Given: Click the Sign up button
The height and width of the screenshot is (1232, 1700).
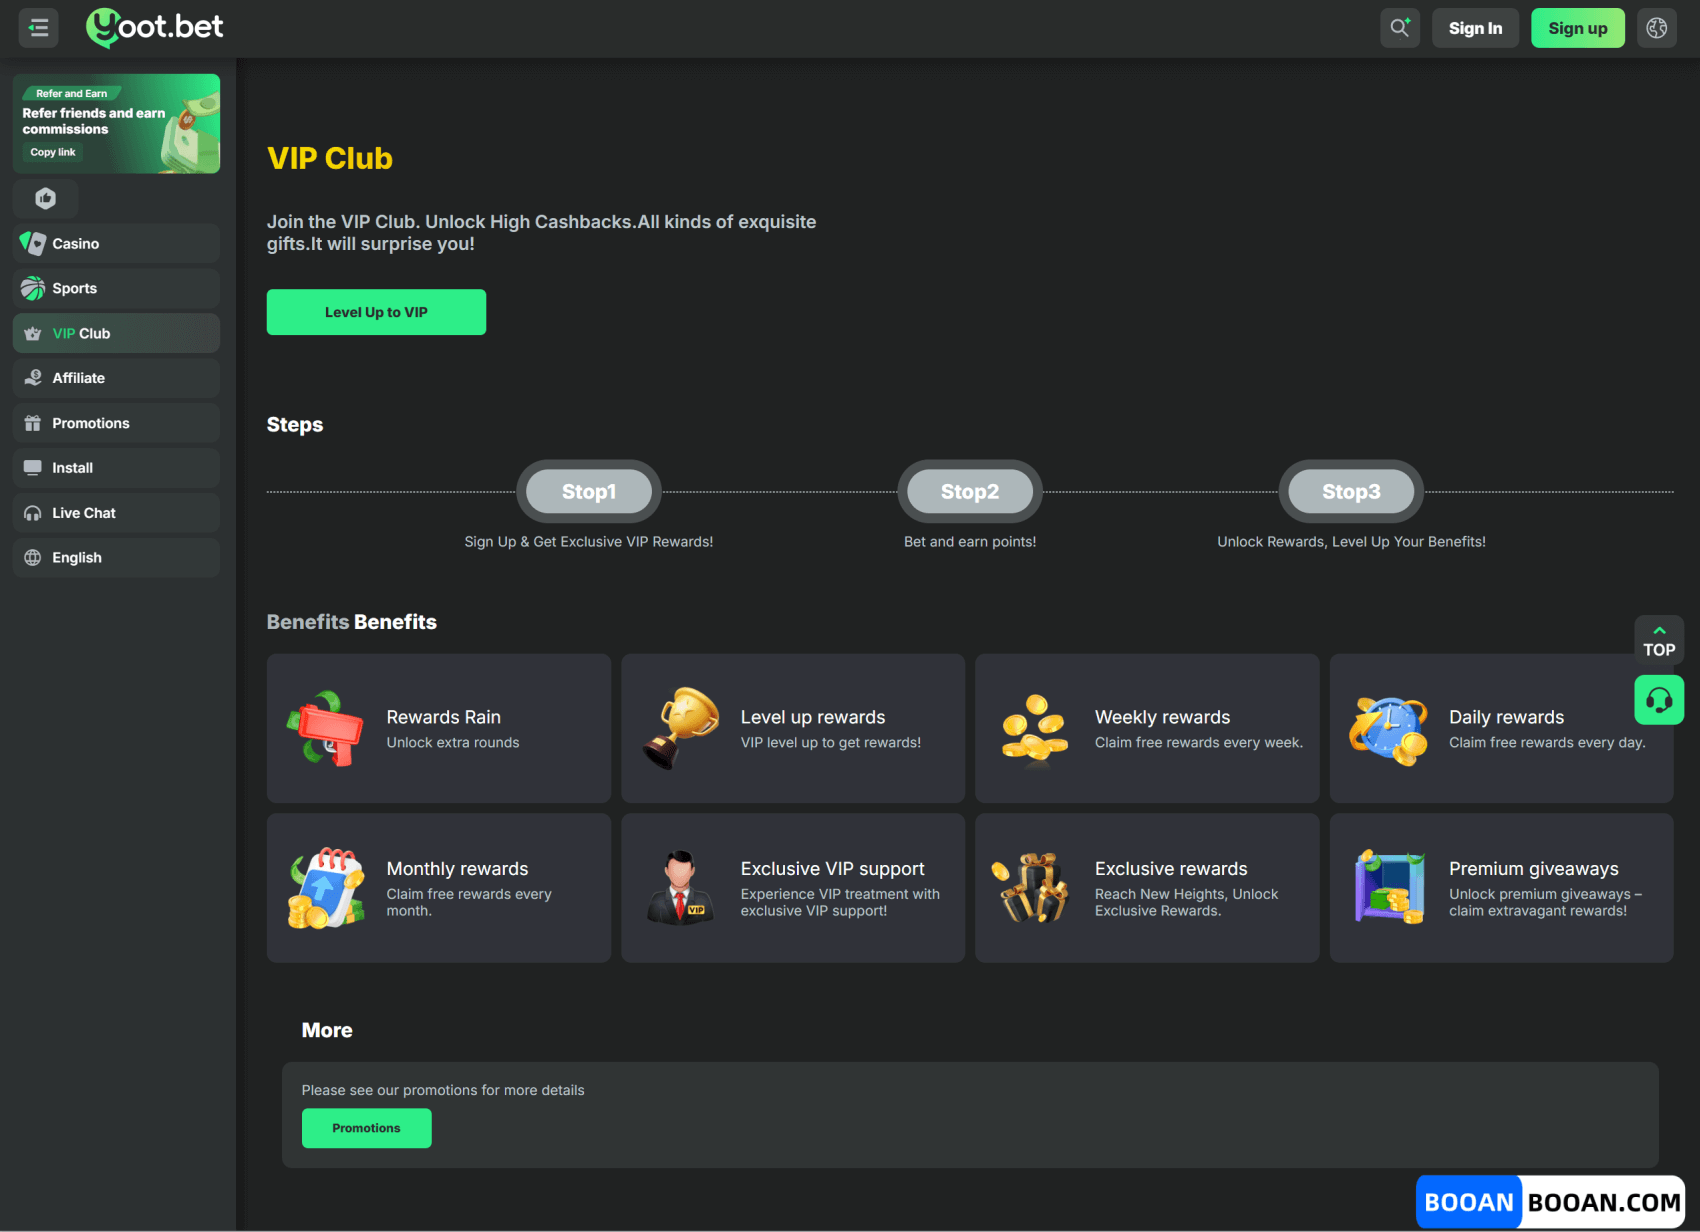Looking at the screenshot, I should point(1577,28).
